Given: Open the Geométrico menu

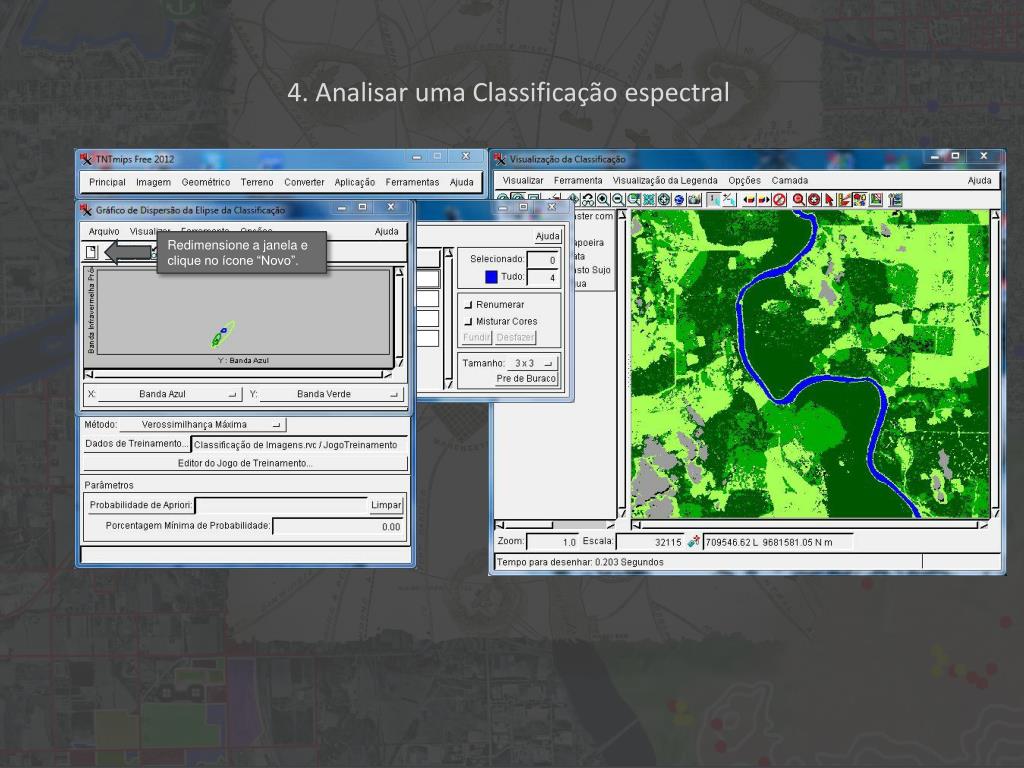Looking at the screenshot, I should pos(206,182).
